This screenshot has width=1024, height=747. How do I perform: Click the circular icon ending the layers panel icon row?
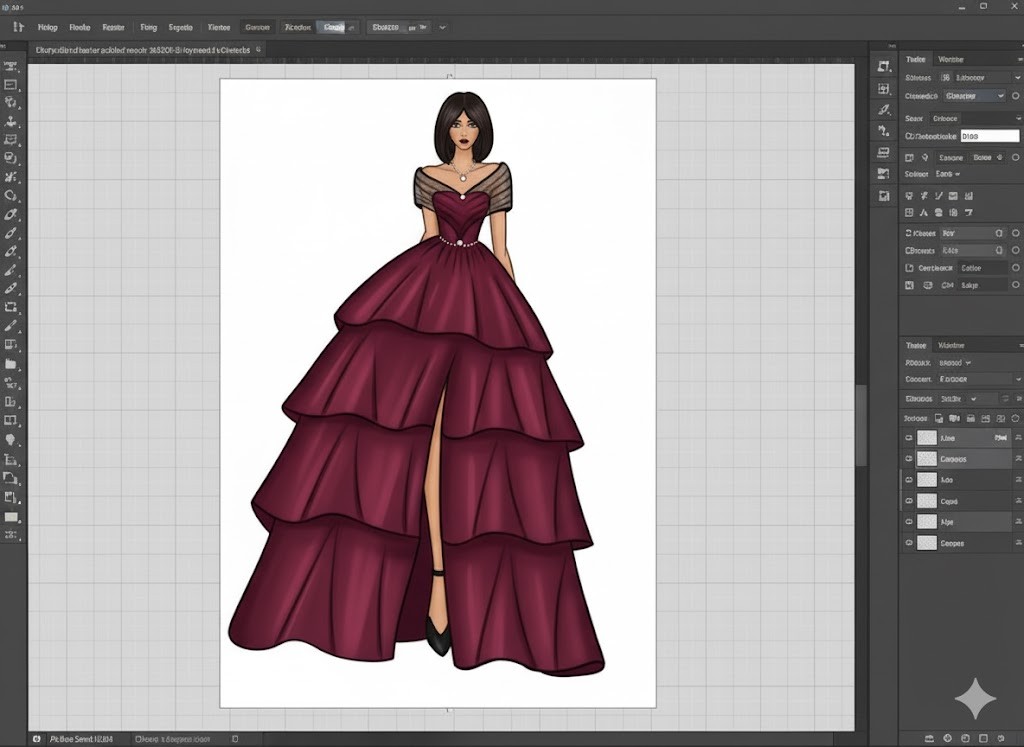point(1015,418)
